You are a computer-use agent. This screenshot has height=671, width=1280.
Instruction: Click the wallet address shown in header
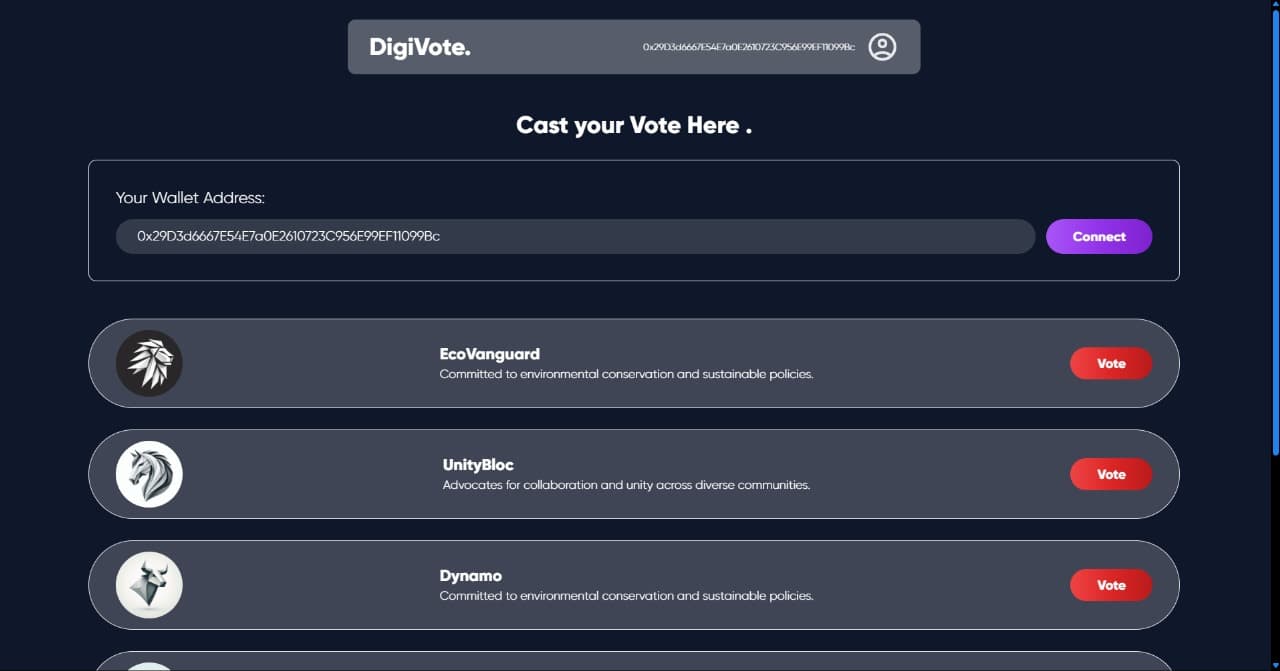748,47
